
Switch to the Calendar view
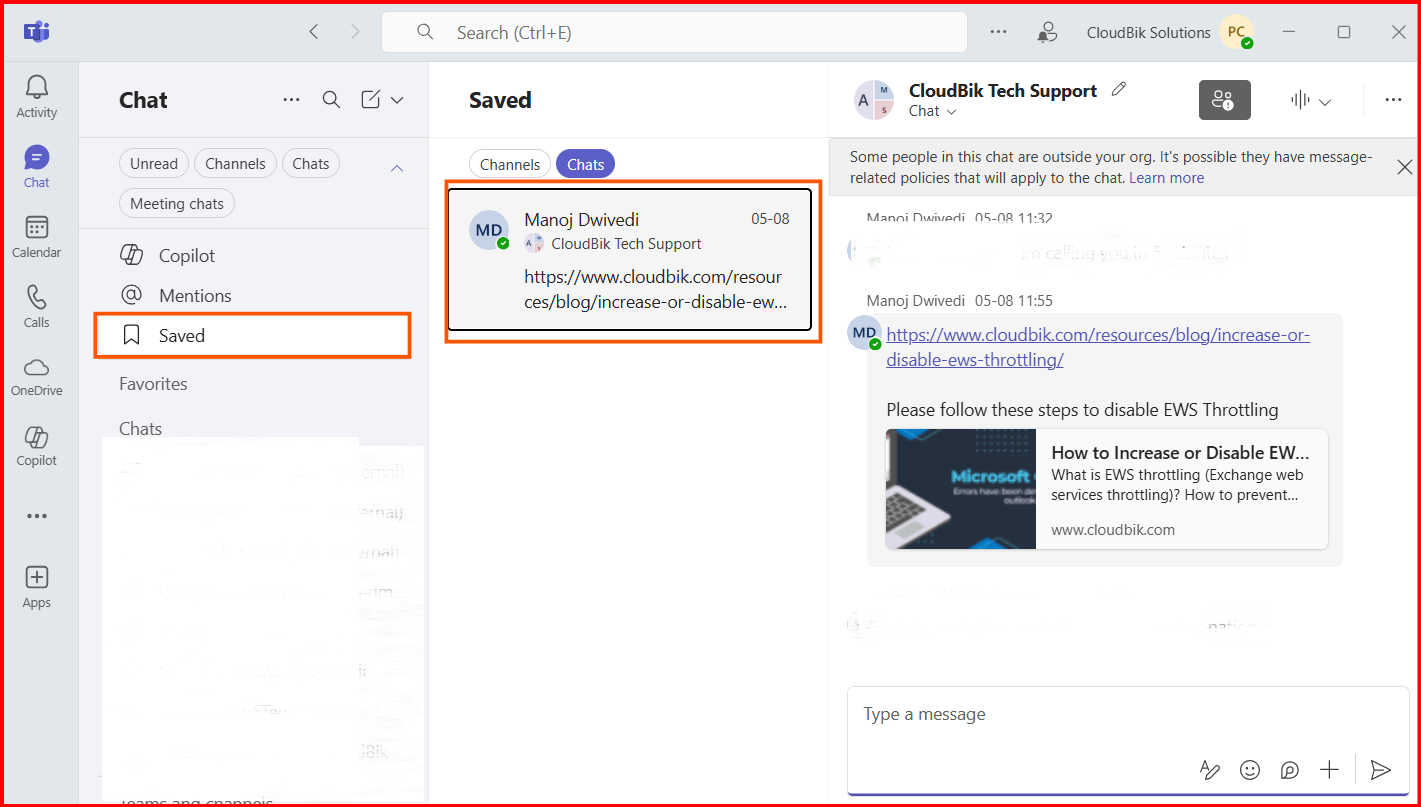(36, 235)
